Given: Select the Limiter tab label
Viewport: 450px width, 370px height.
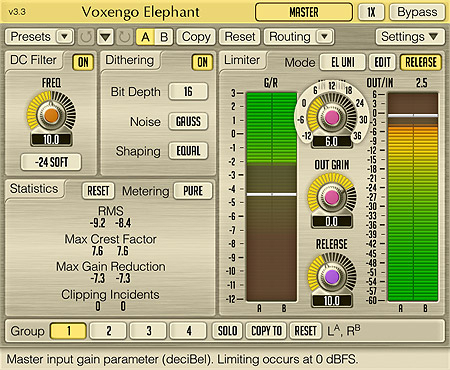Looking at the screenshot, I should (x=242, y=60).
